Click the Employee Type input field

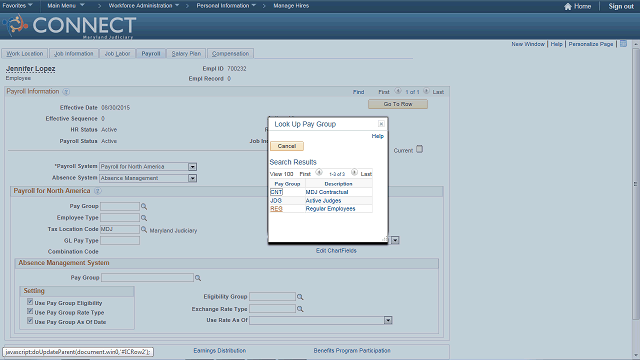(x=120, y=218)
